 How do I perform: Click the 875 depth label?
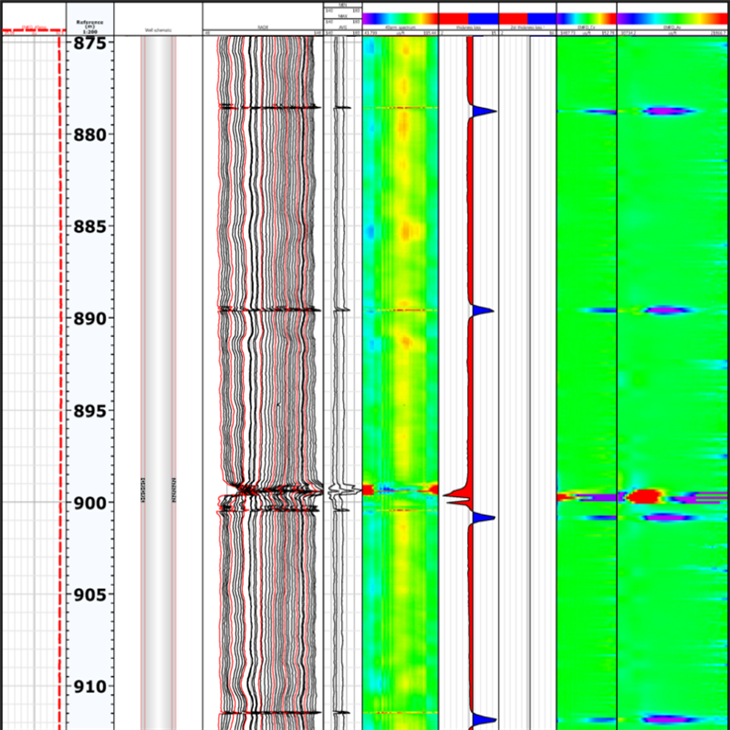90,44
